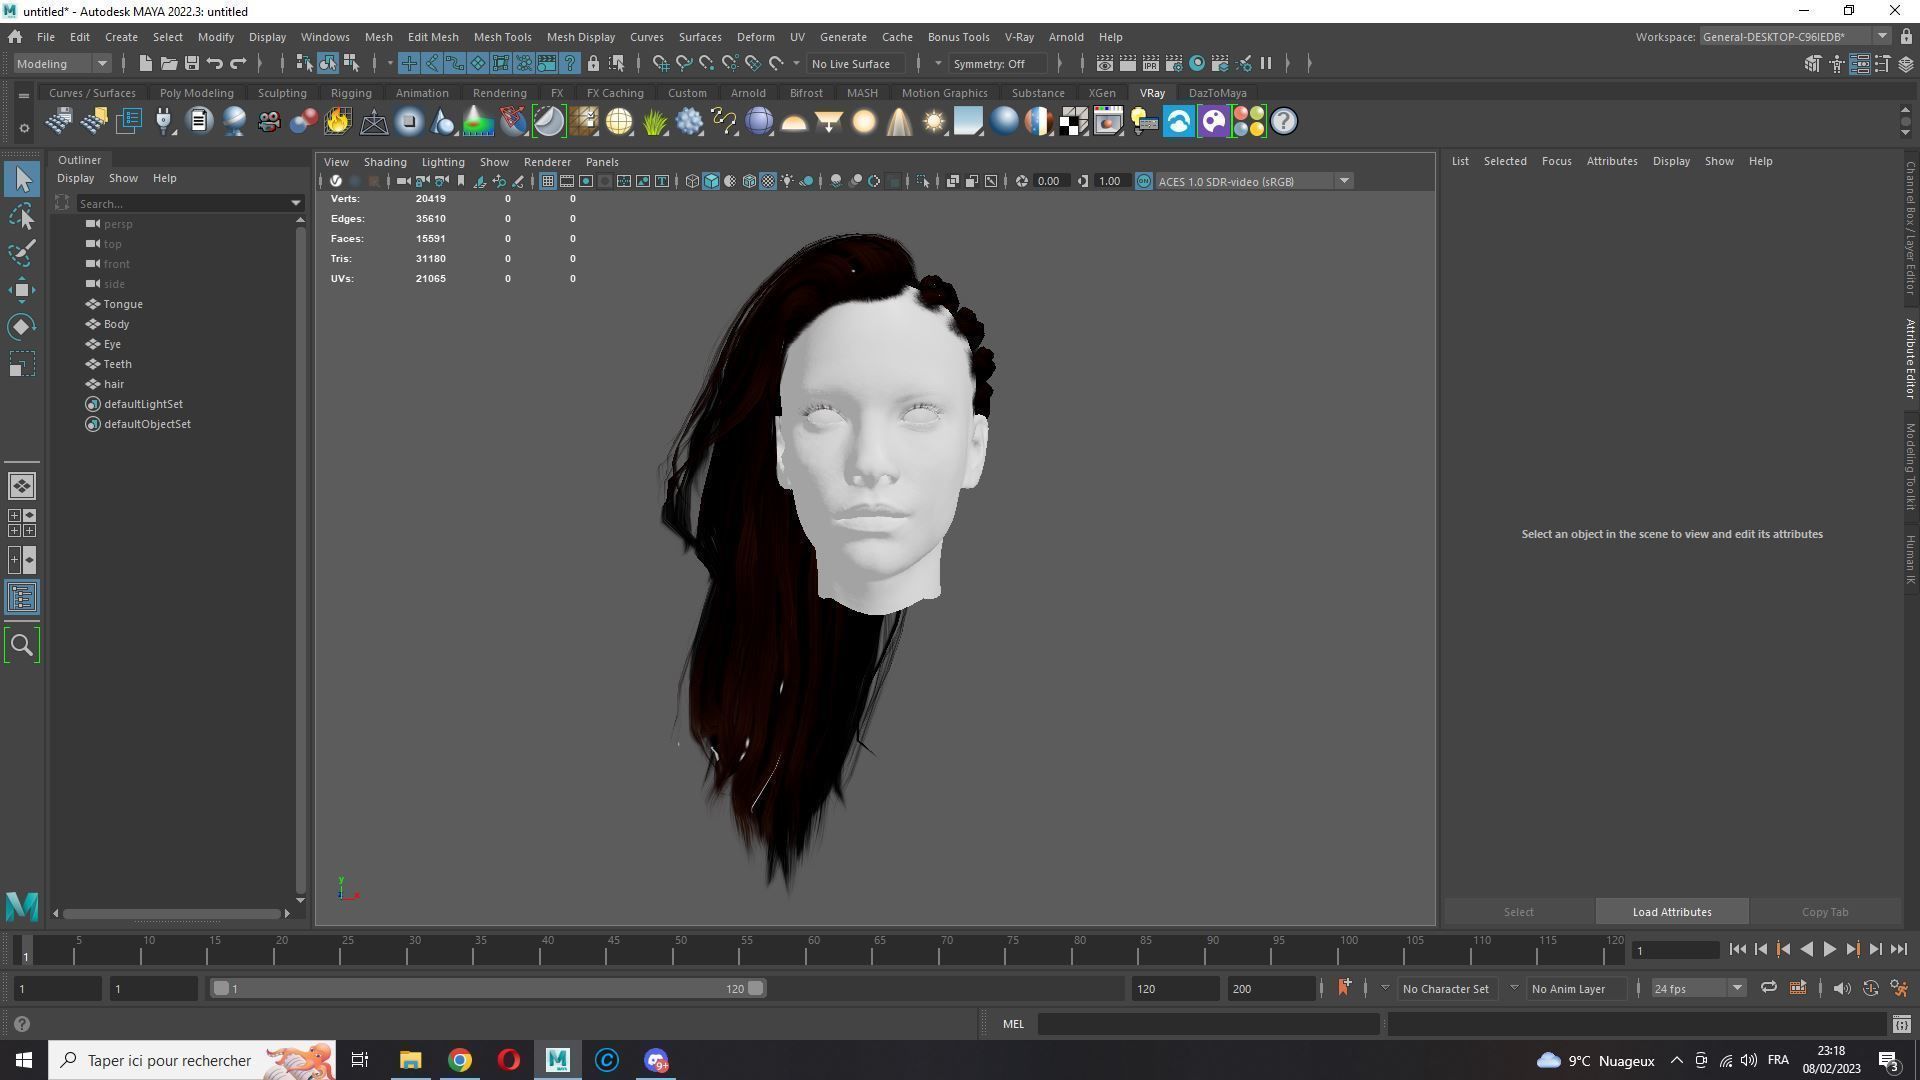Screen dimensions: 1920x1080
Task: Click the Windows Start button
Action: pos(24,1060)
